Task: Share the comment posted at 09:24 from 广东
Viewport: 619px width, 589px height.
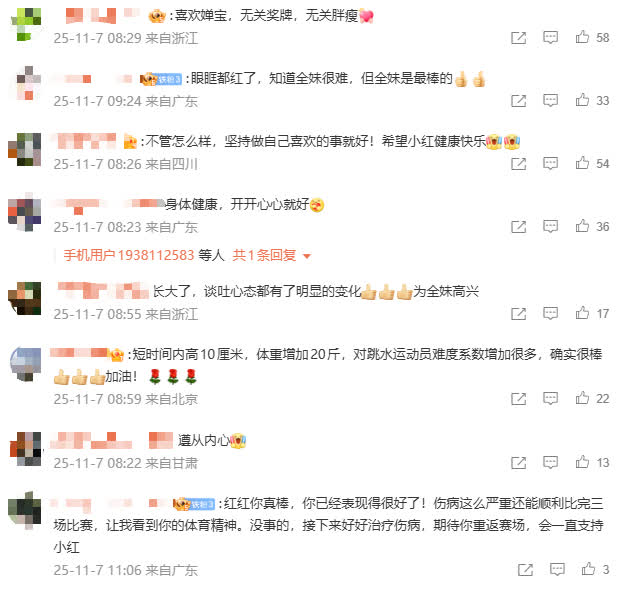Action: [518, 101]
